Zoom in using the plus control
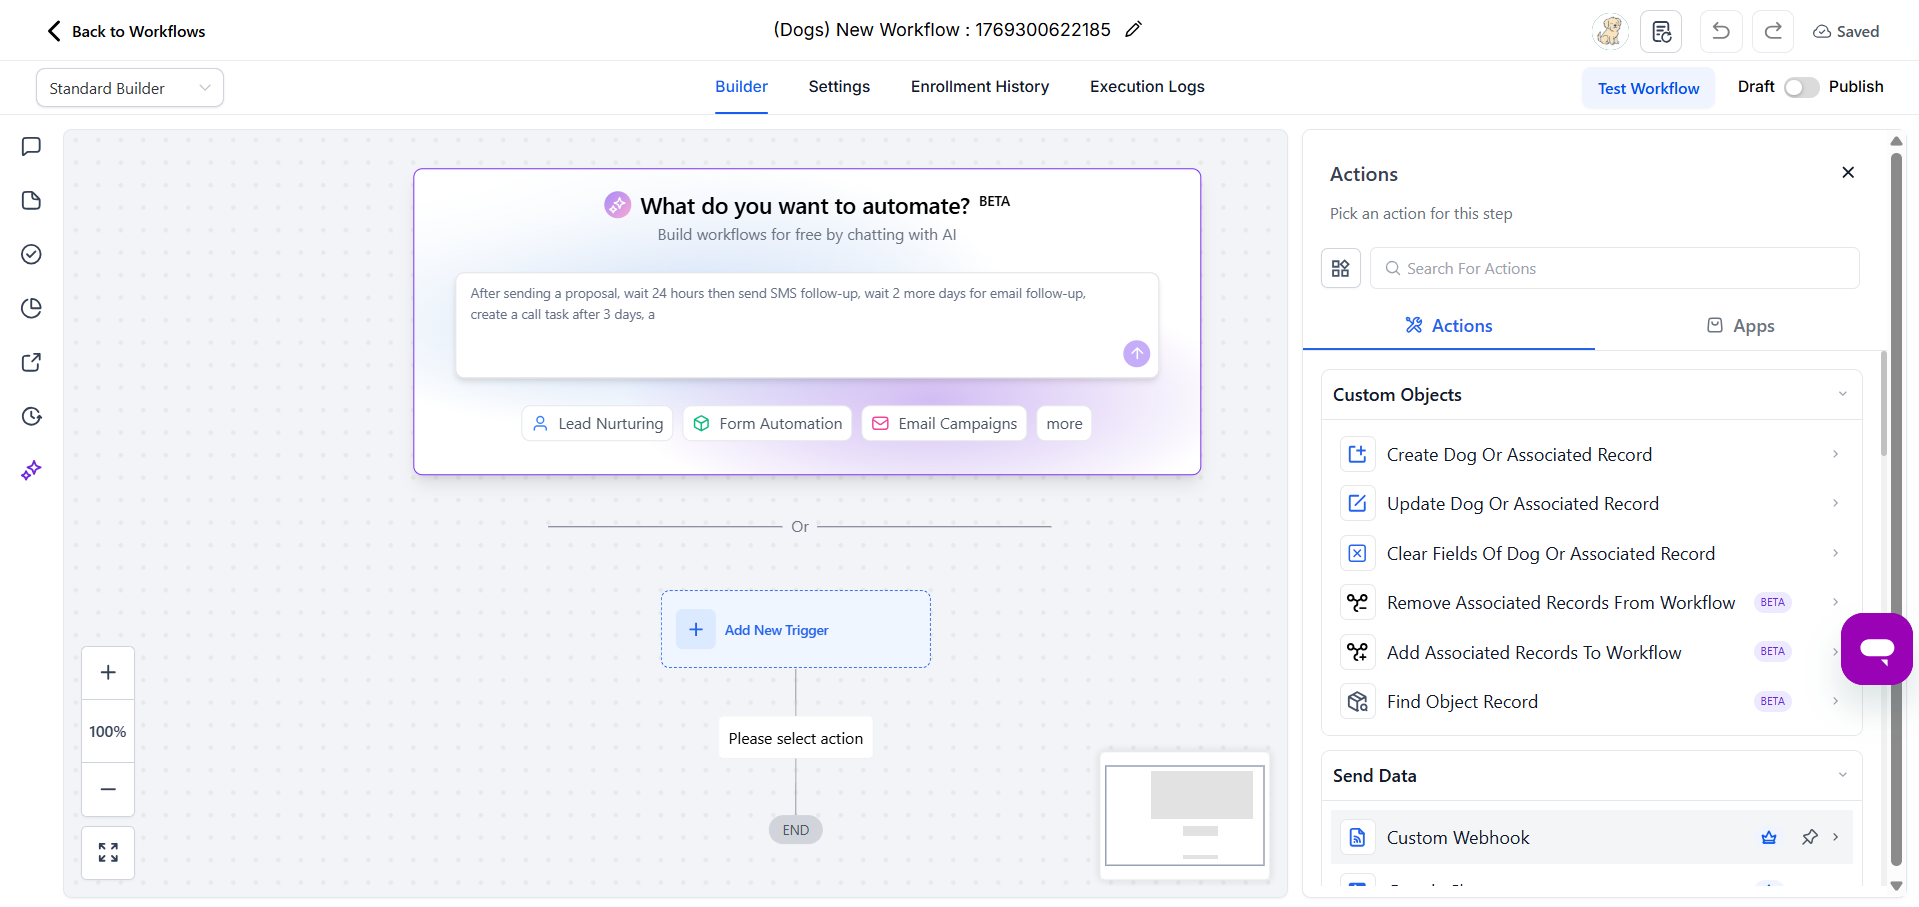This screenshot has width=1919, height=907. pos(107,672)
